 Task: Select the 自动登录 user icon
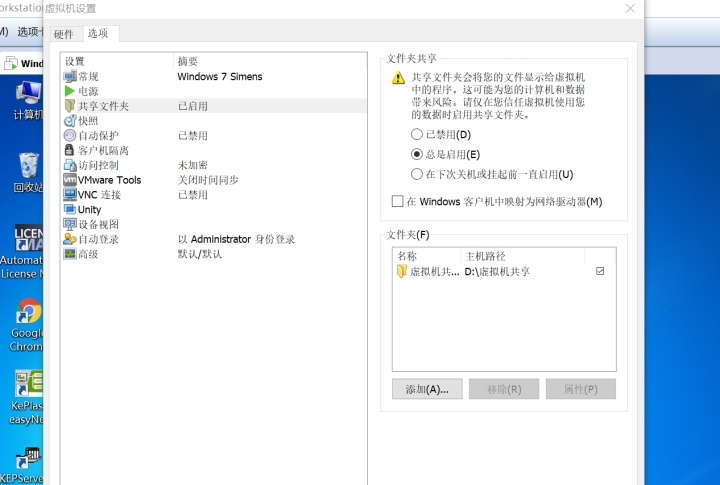click(x=70, y=239)
